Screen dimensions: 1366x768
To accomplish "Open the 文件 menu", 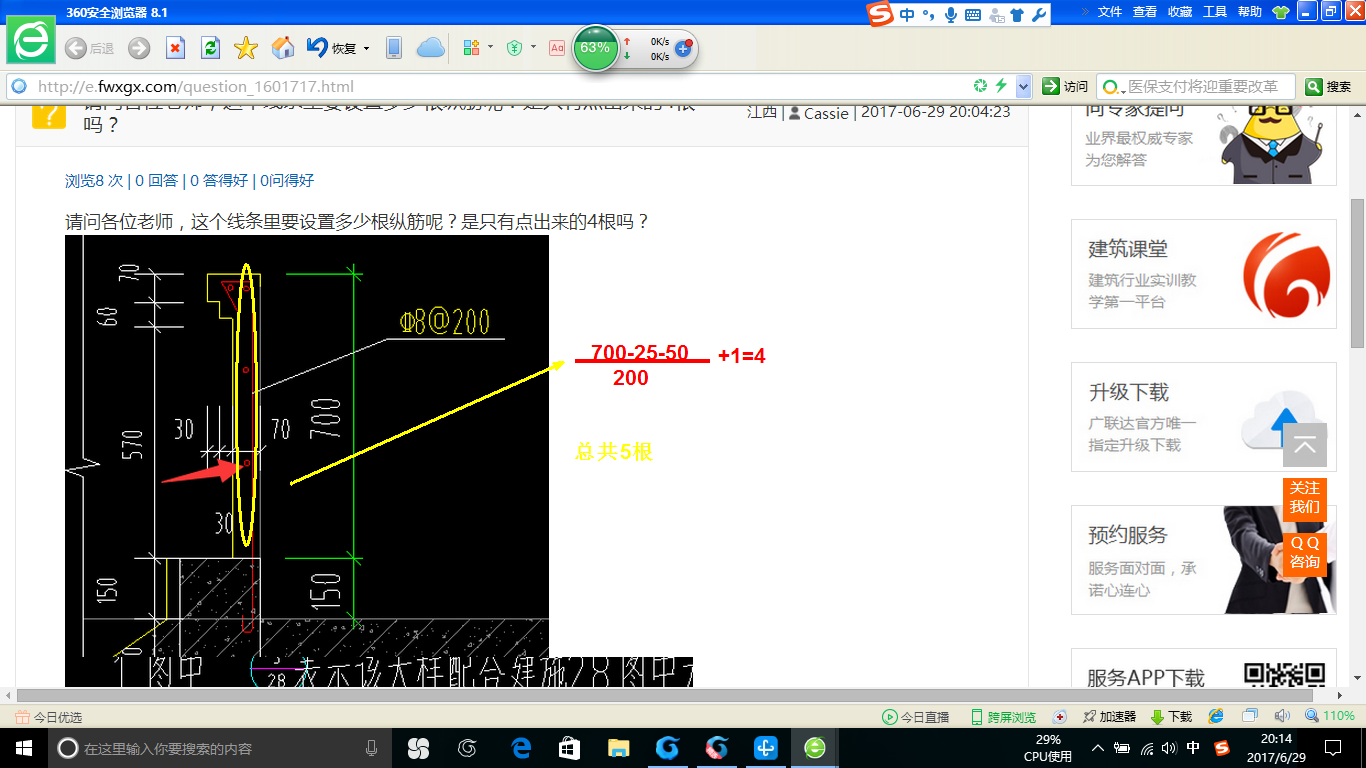I will [1110, 12].
